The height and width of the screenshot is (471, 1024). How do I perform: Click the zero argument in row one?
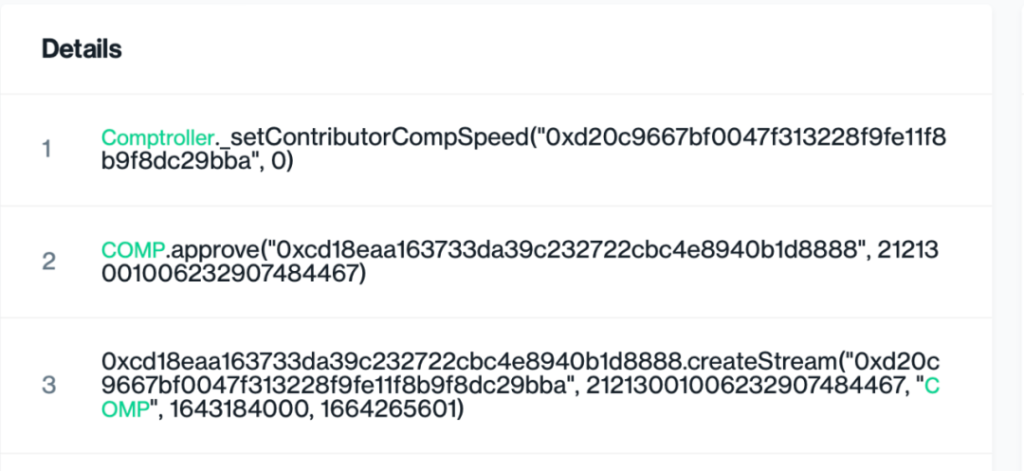coord(278,162)
